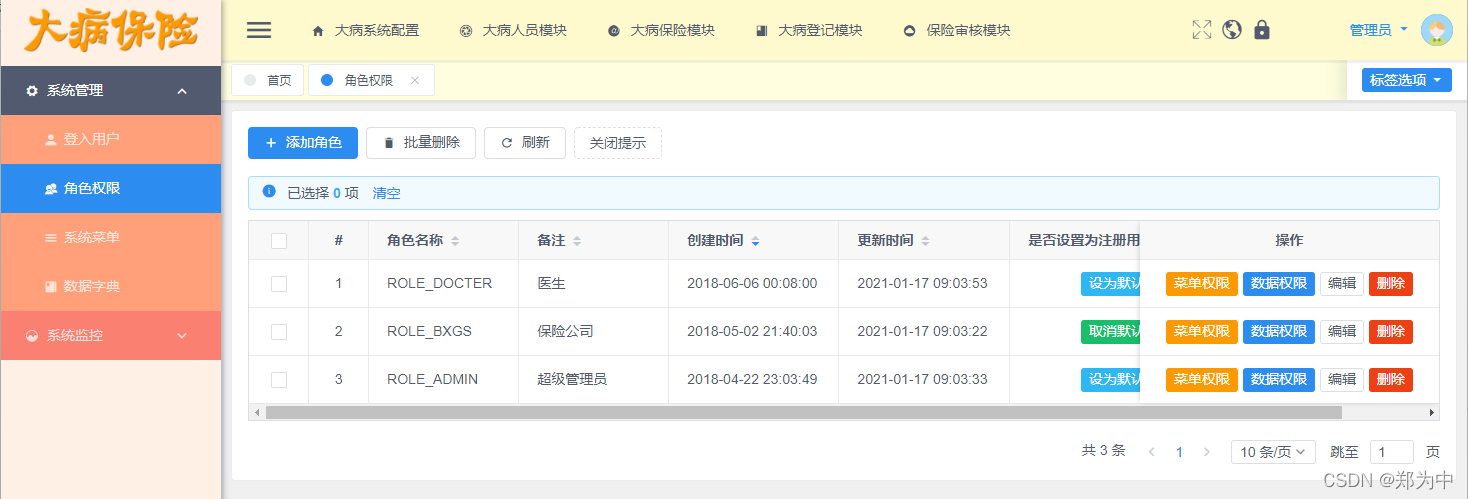Click 设为默认 for ROLE_DOCTER row
1468x499 pixels.
pos(1110,283)
